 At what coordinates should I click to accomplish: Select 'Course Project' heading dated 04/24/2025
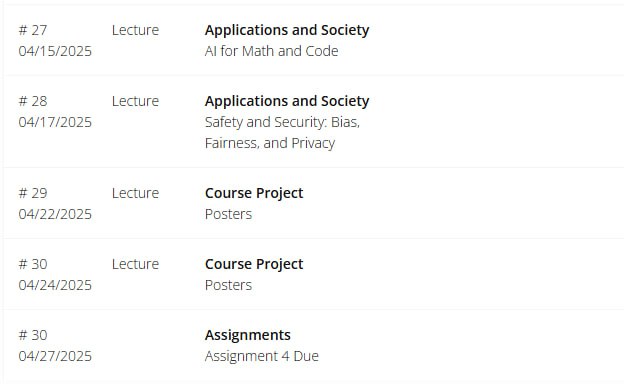254,264
